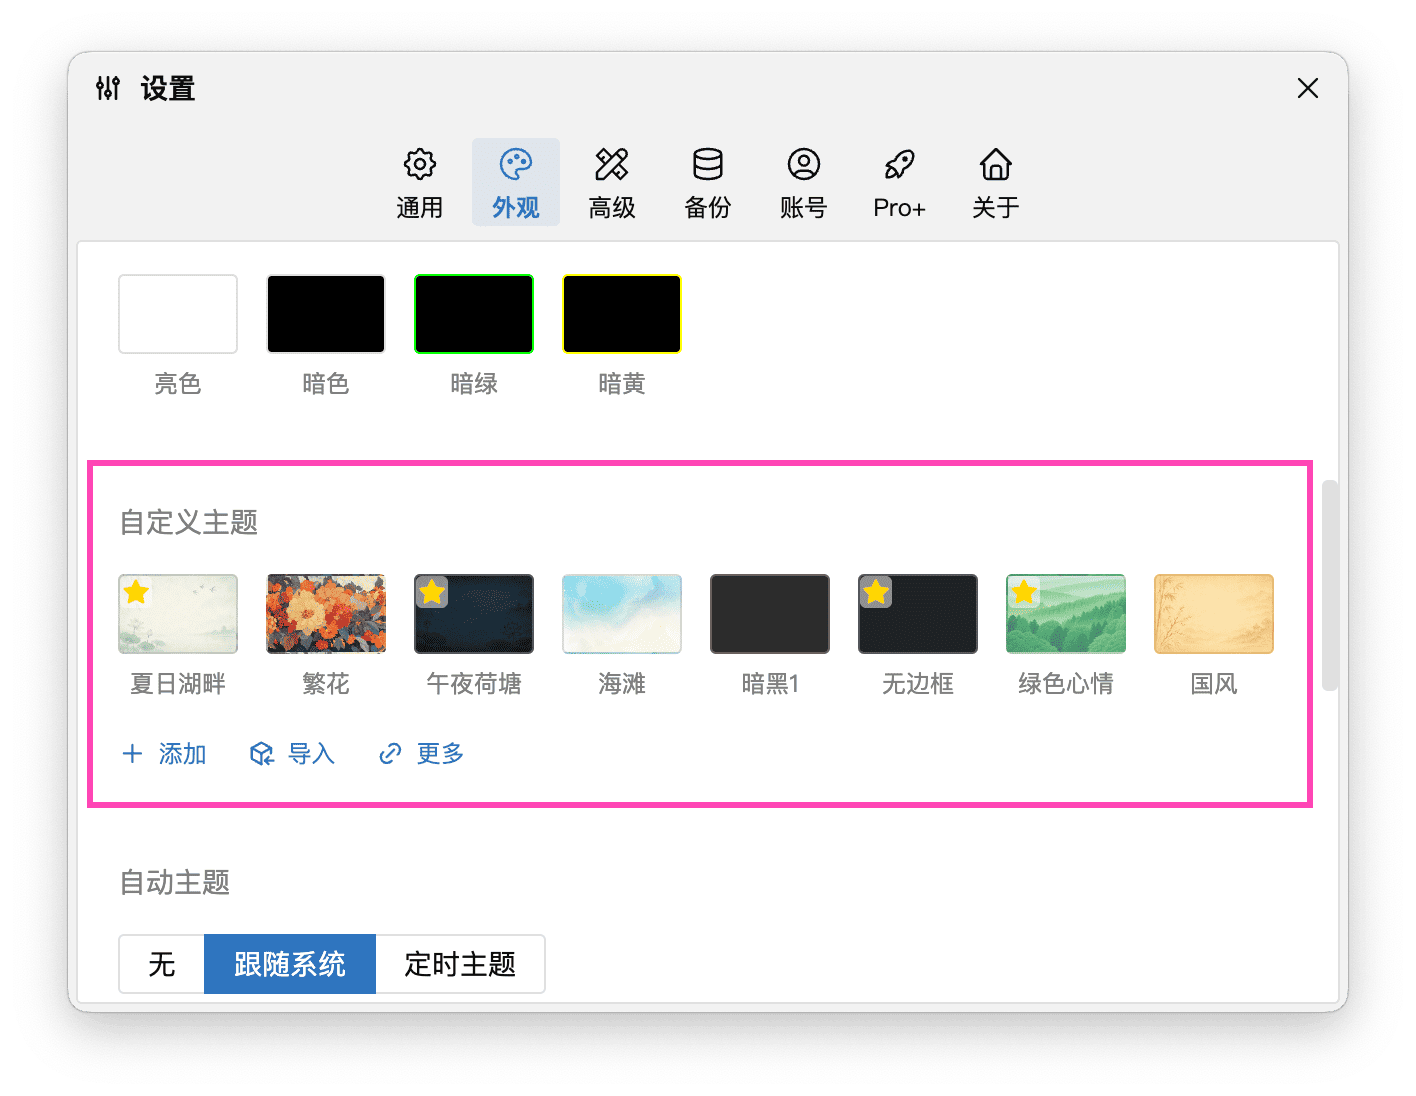Open the 备份 backup tab
Screen dimensions: 1416x1096
click(x=708, y=183)
